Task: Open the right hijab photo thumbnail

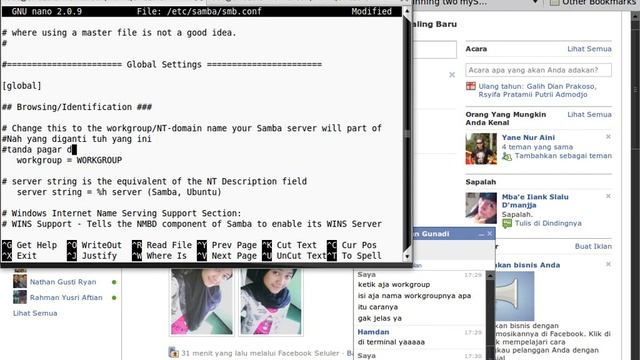Action: coord(271,301)
